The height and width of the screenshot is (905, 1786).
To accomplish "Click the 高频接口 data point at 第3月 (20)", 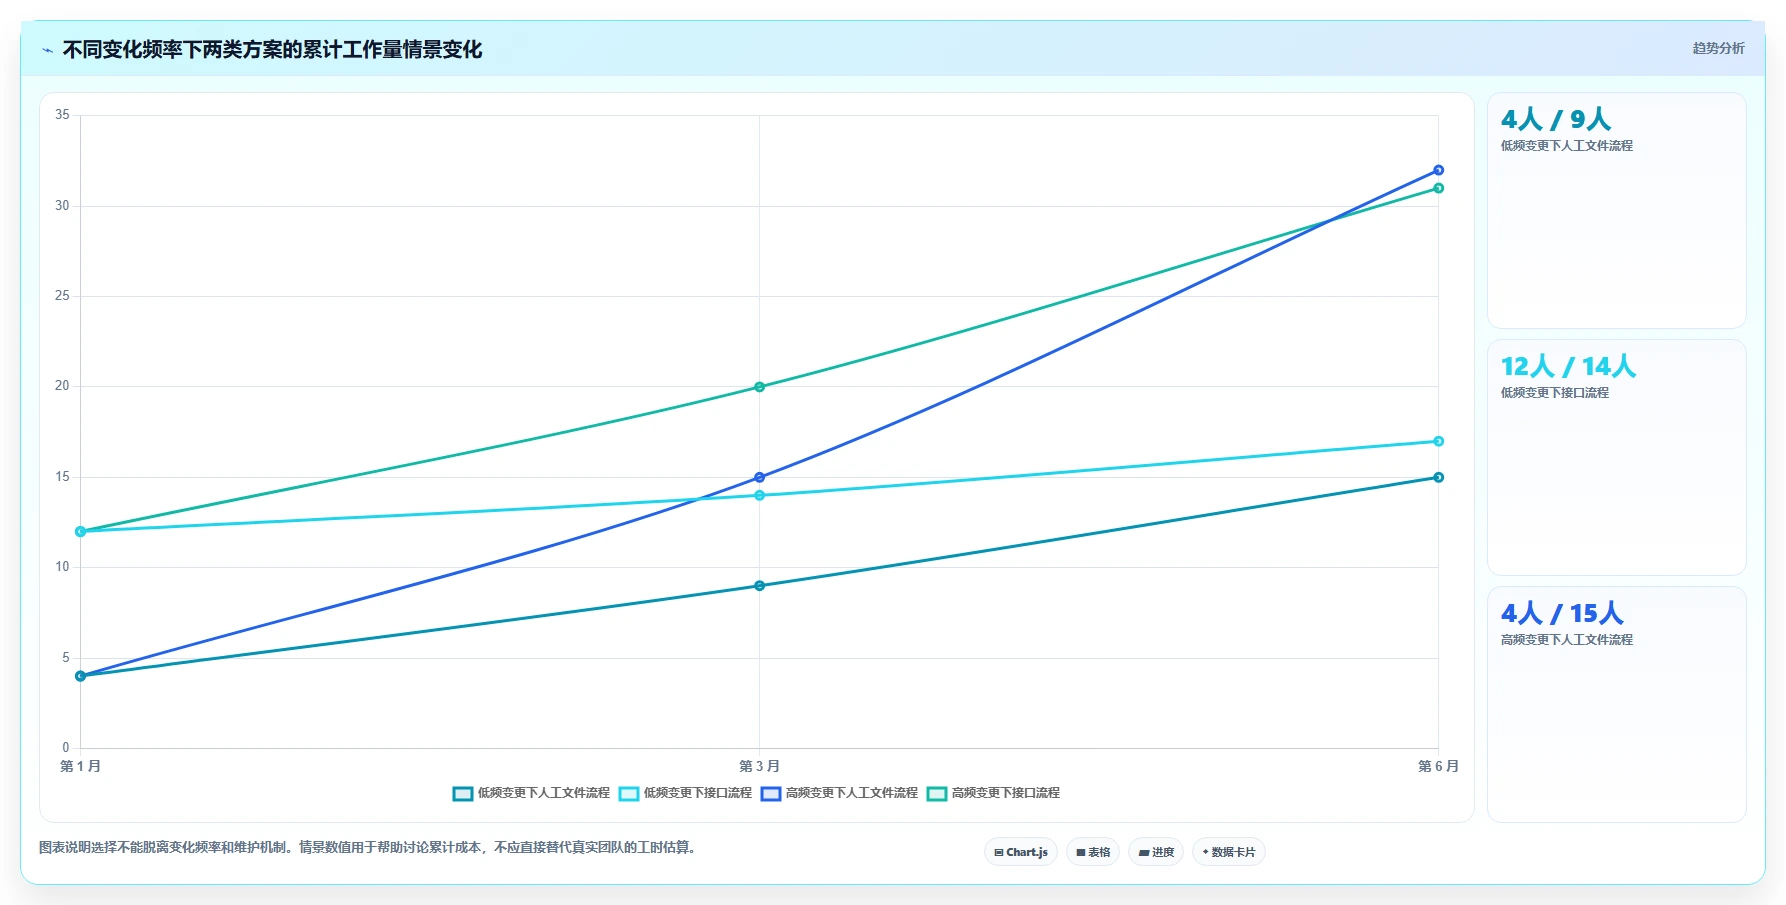I will tap(759, 387).
